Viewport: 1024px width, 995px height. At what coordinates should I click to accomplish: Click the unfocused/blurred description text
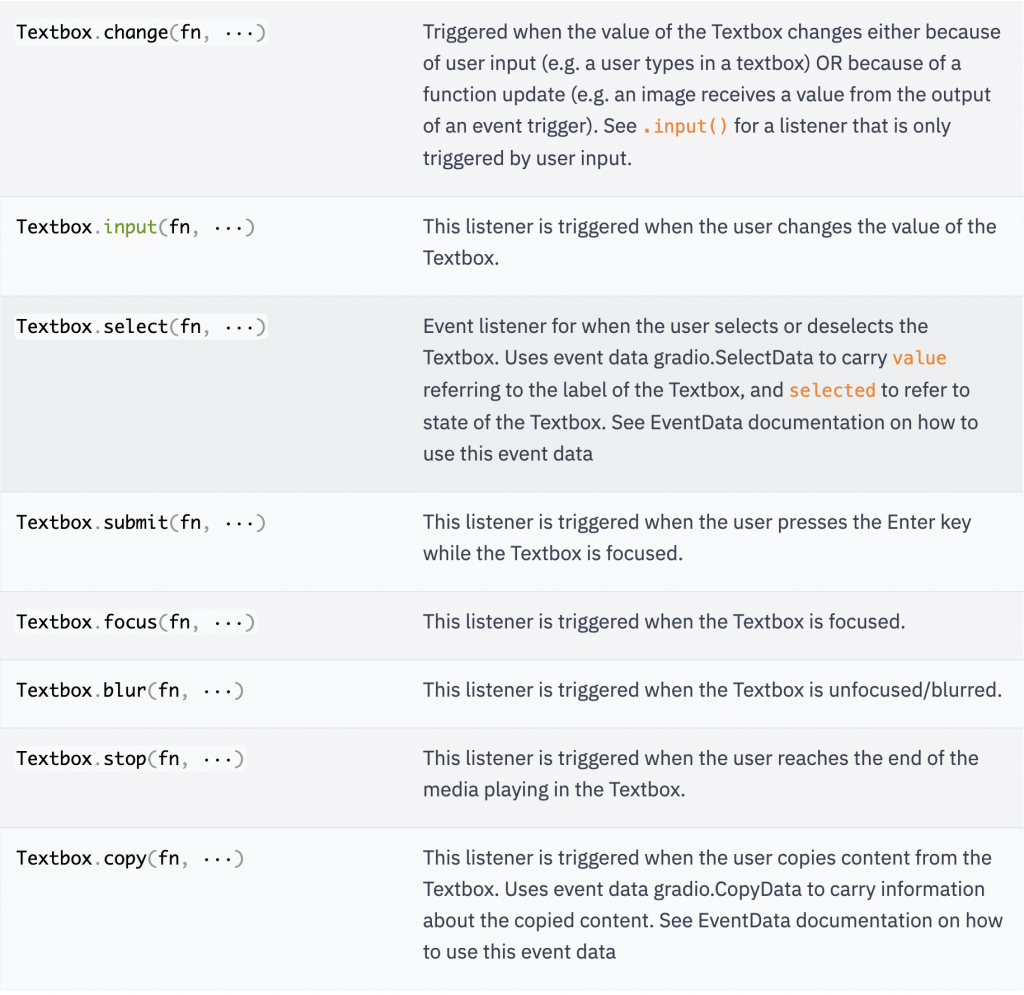coord(712,690)
